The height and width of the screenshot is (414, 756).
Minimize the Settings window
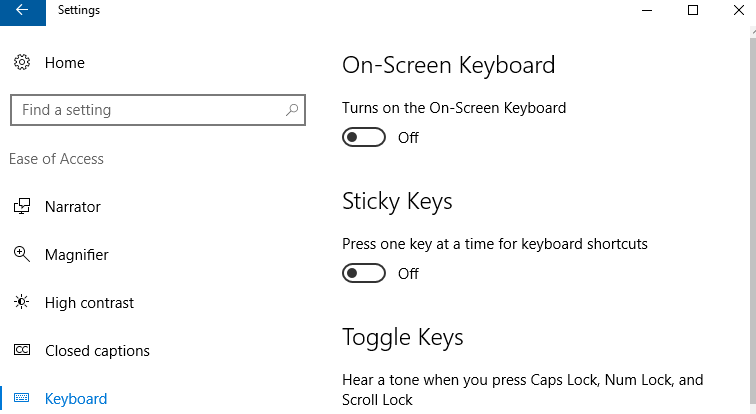(x=647, y=11)
